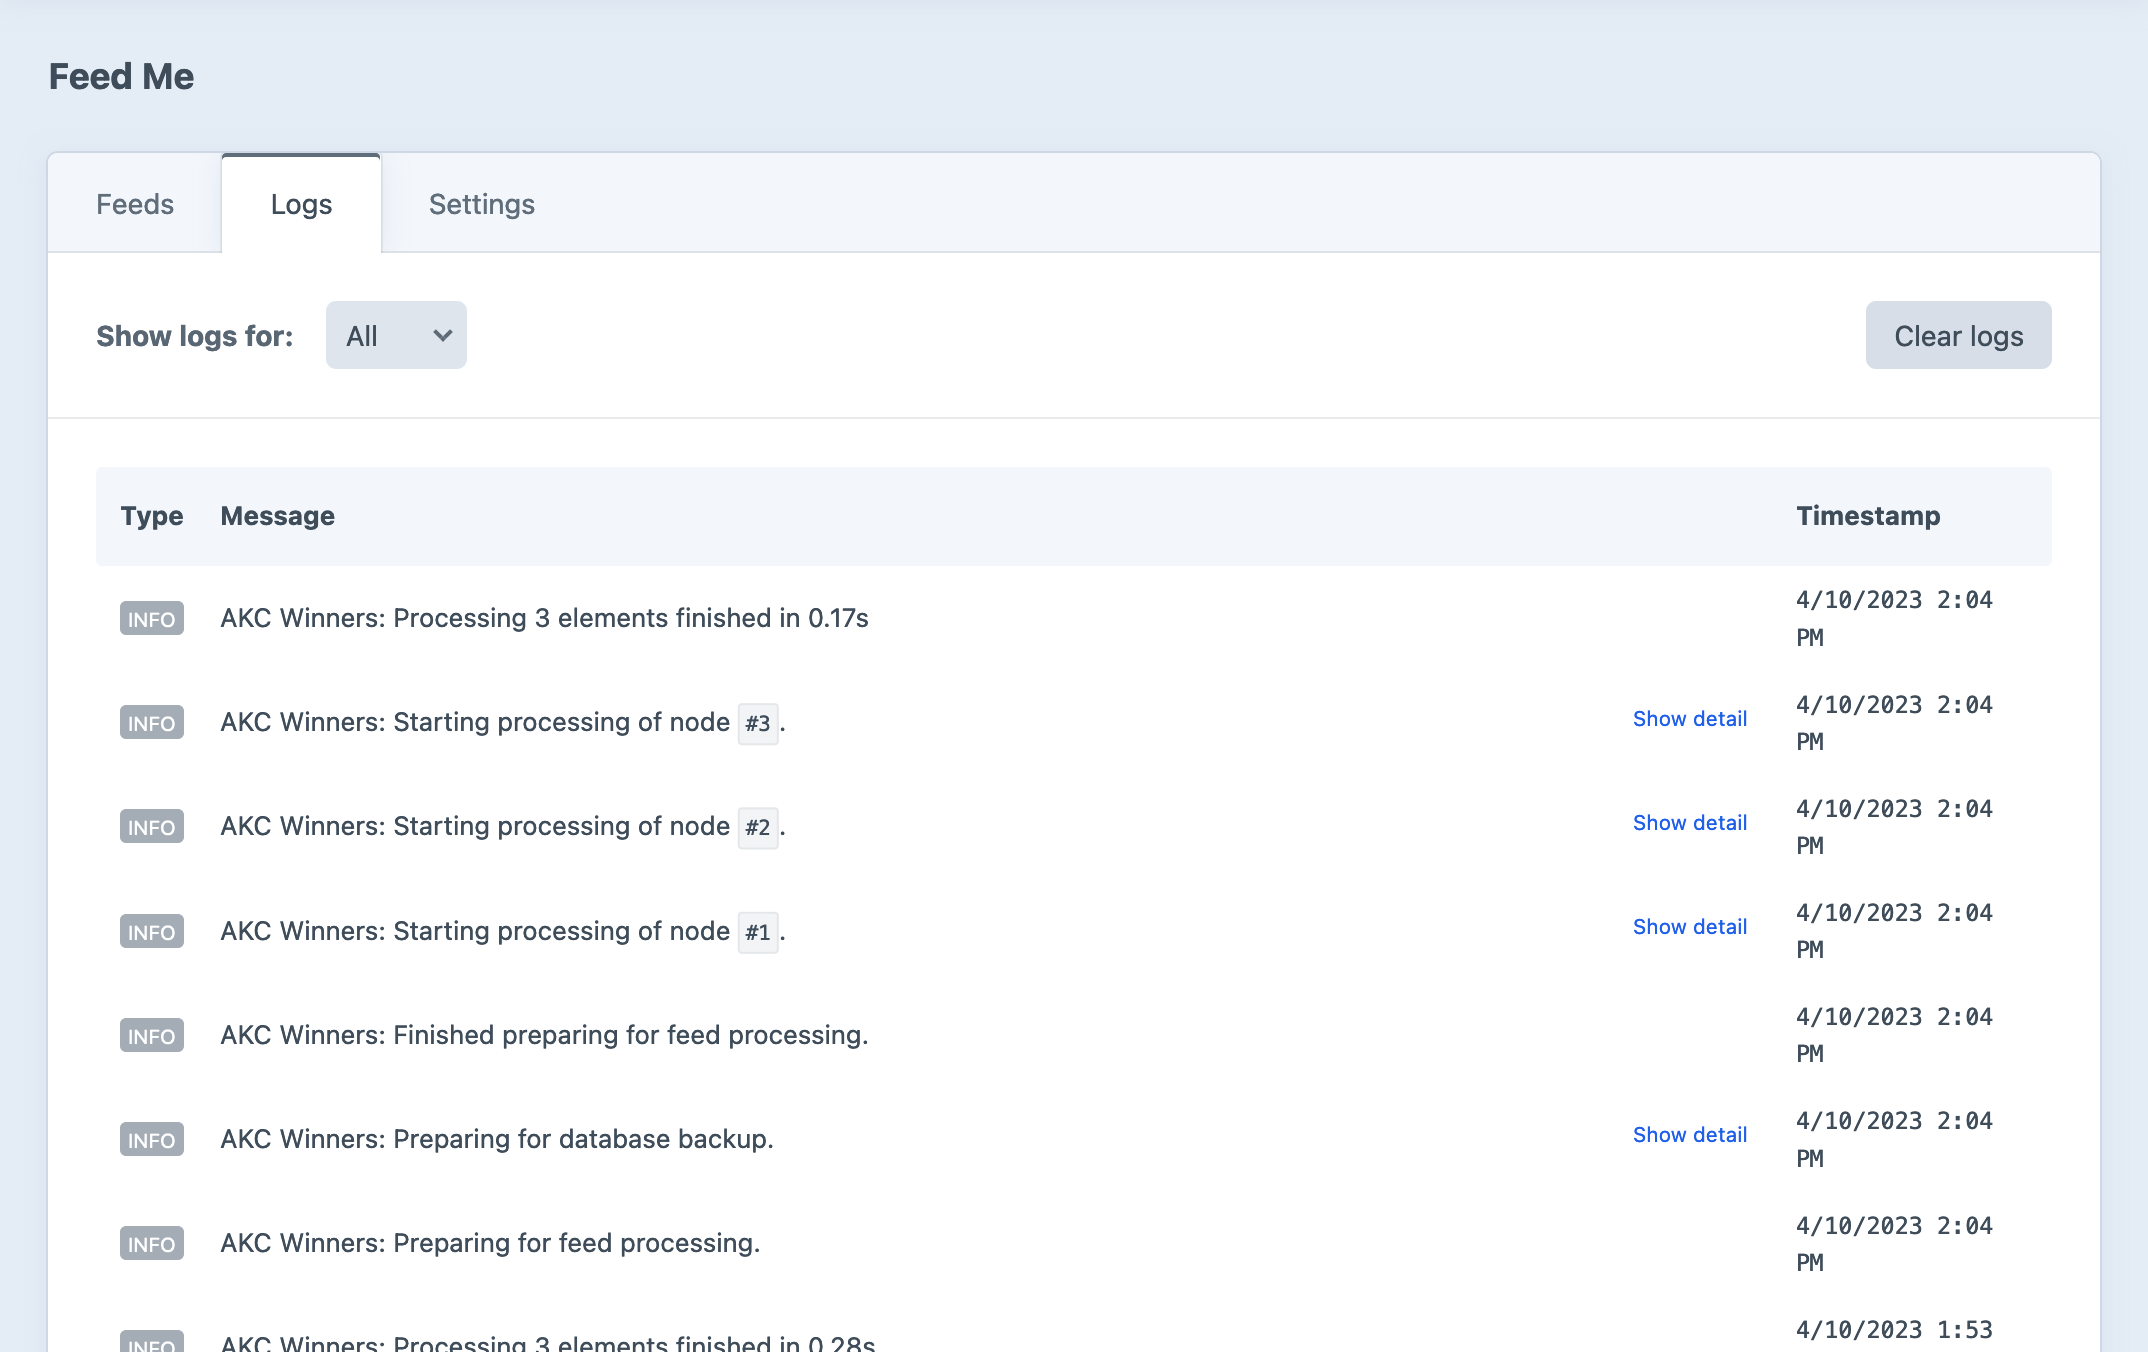Click INFO badge on Preparing for feed row

152,1244
